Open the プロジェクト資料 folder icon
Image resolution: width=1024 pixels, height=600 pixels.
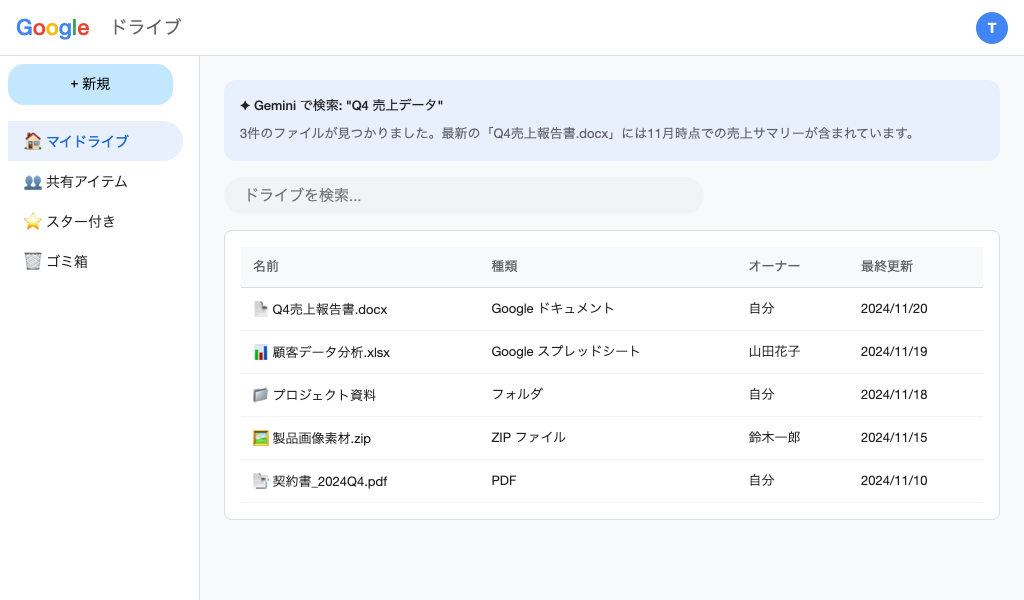260,394
